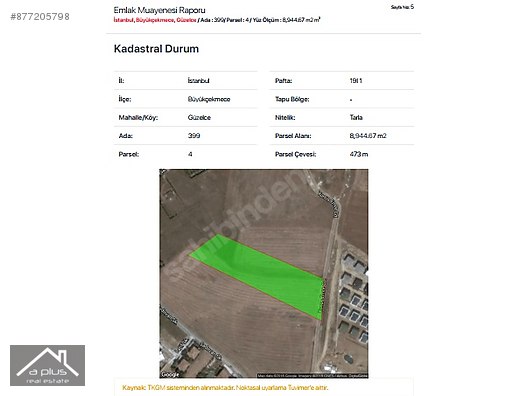This screenshot has width=528, height=396.
Task: Click the Parsel Alanı value 8,944.67 m2
Action: point(368,136)
